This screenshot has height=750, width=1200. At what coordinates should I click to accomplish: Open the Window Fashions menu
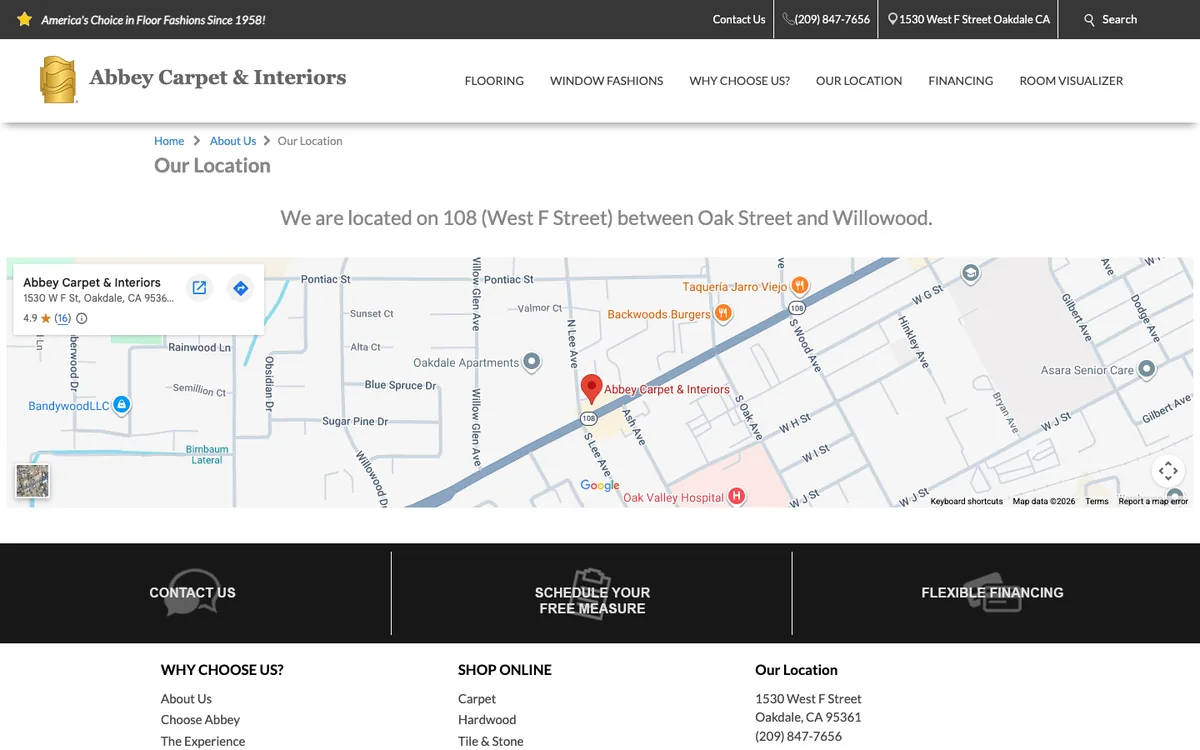click(606, 81)
